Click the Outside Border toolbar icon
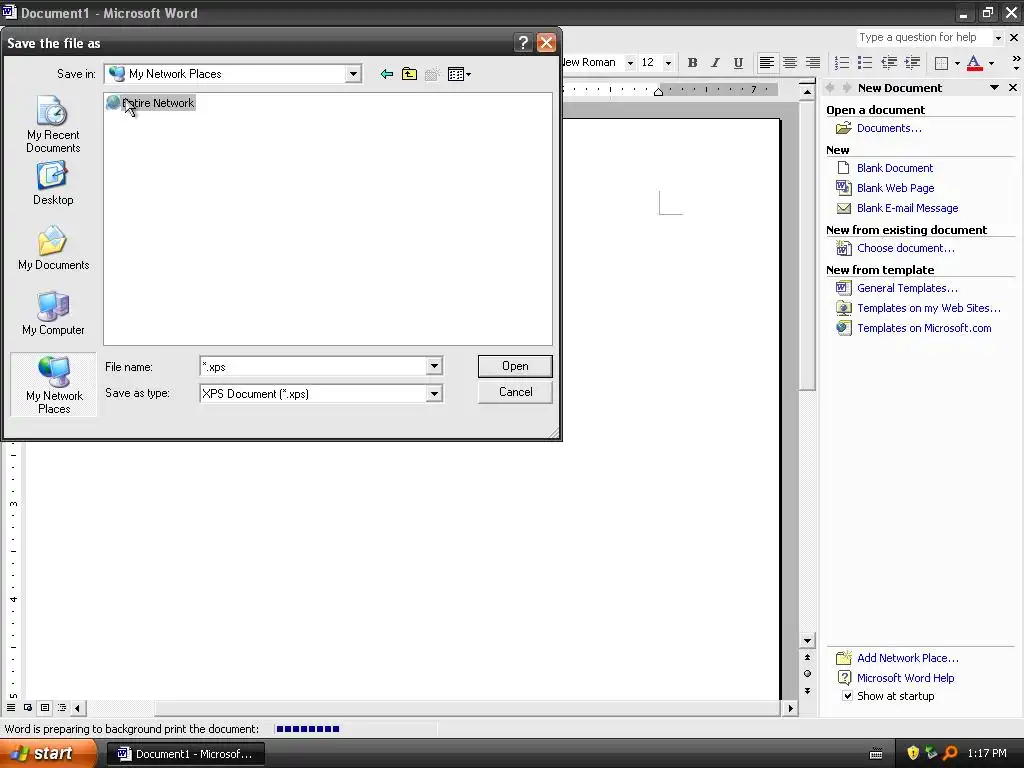Image resolution: width=1024 pixels, height=768 pixels. point(941,63)
